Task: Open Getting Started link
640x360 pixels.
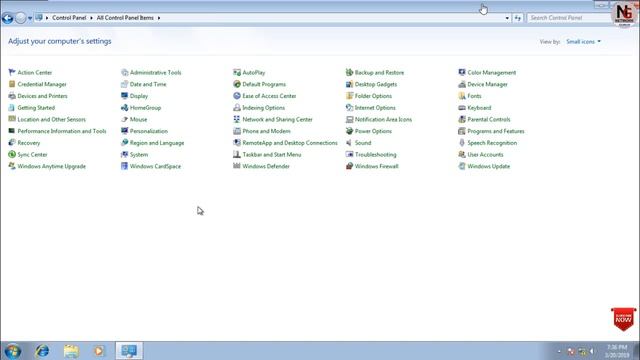Action: pyautogui.click(x=36, y=108)
